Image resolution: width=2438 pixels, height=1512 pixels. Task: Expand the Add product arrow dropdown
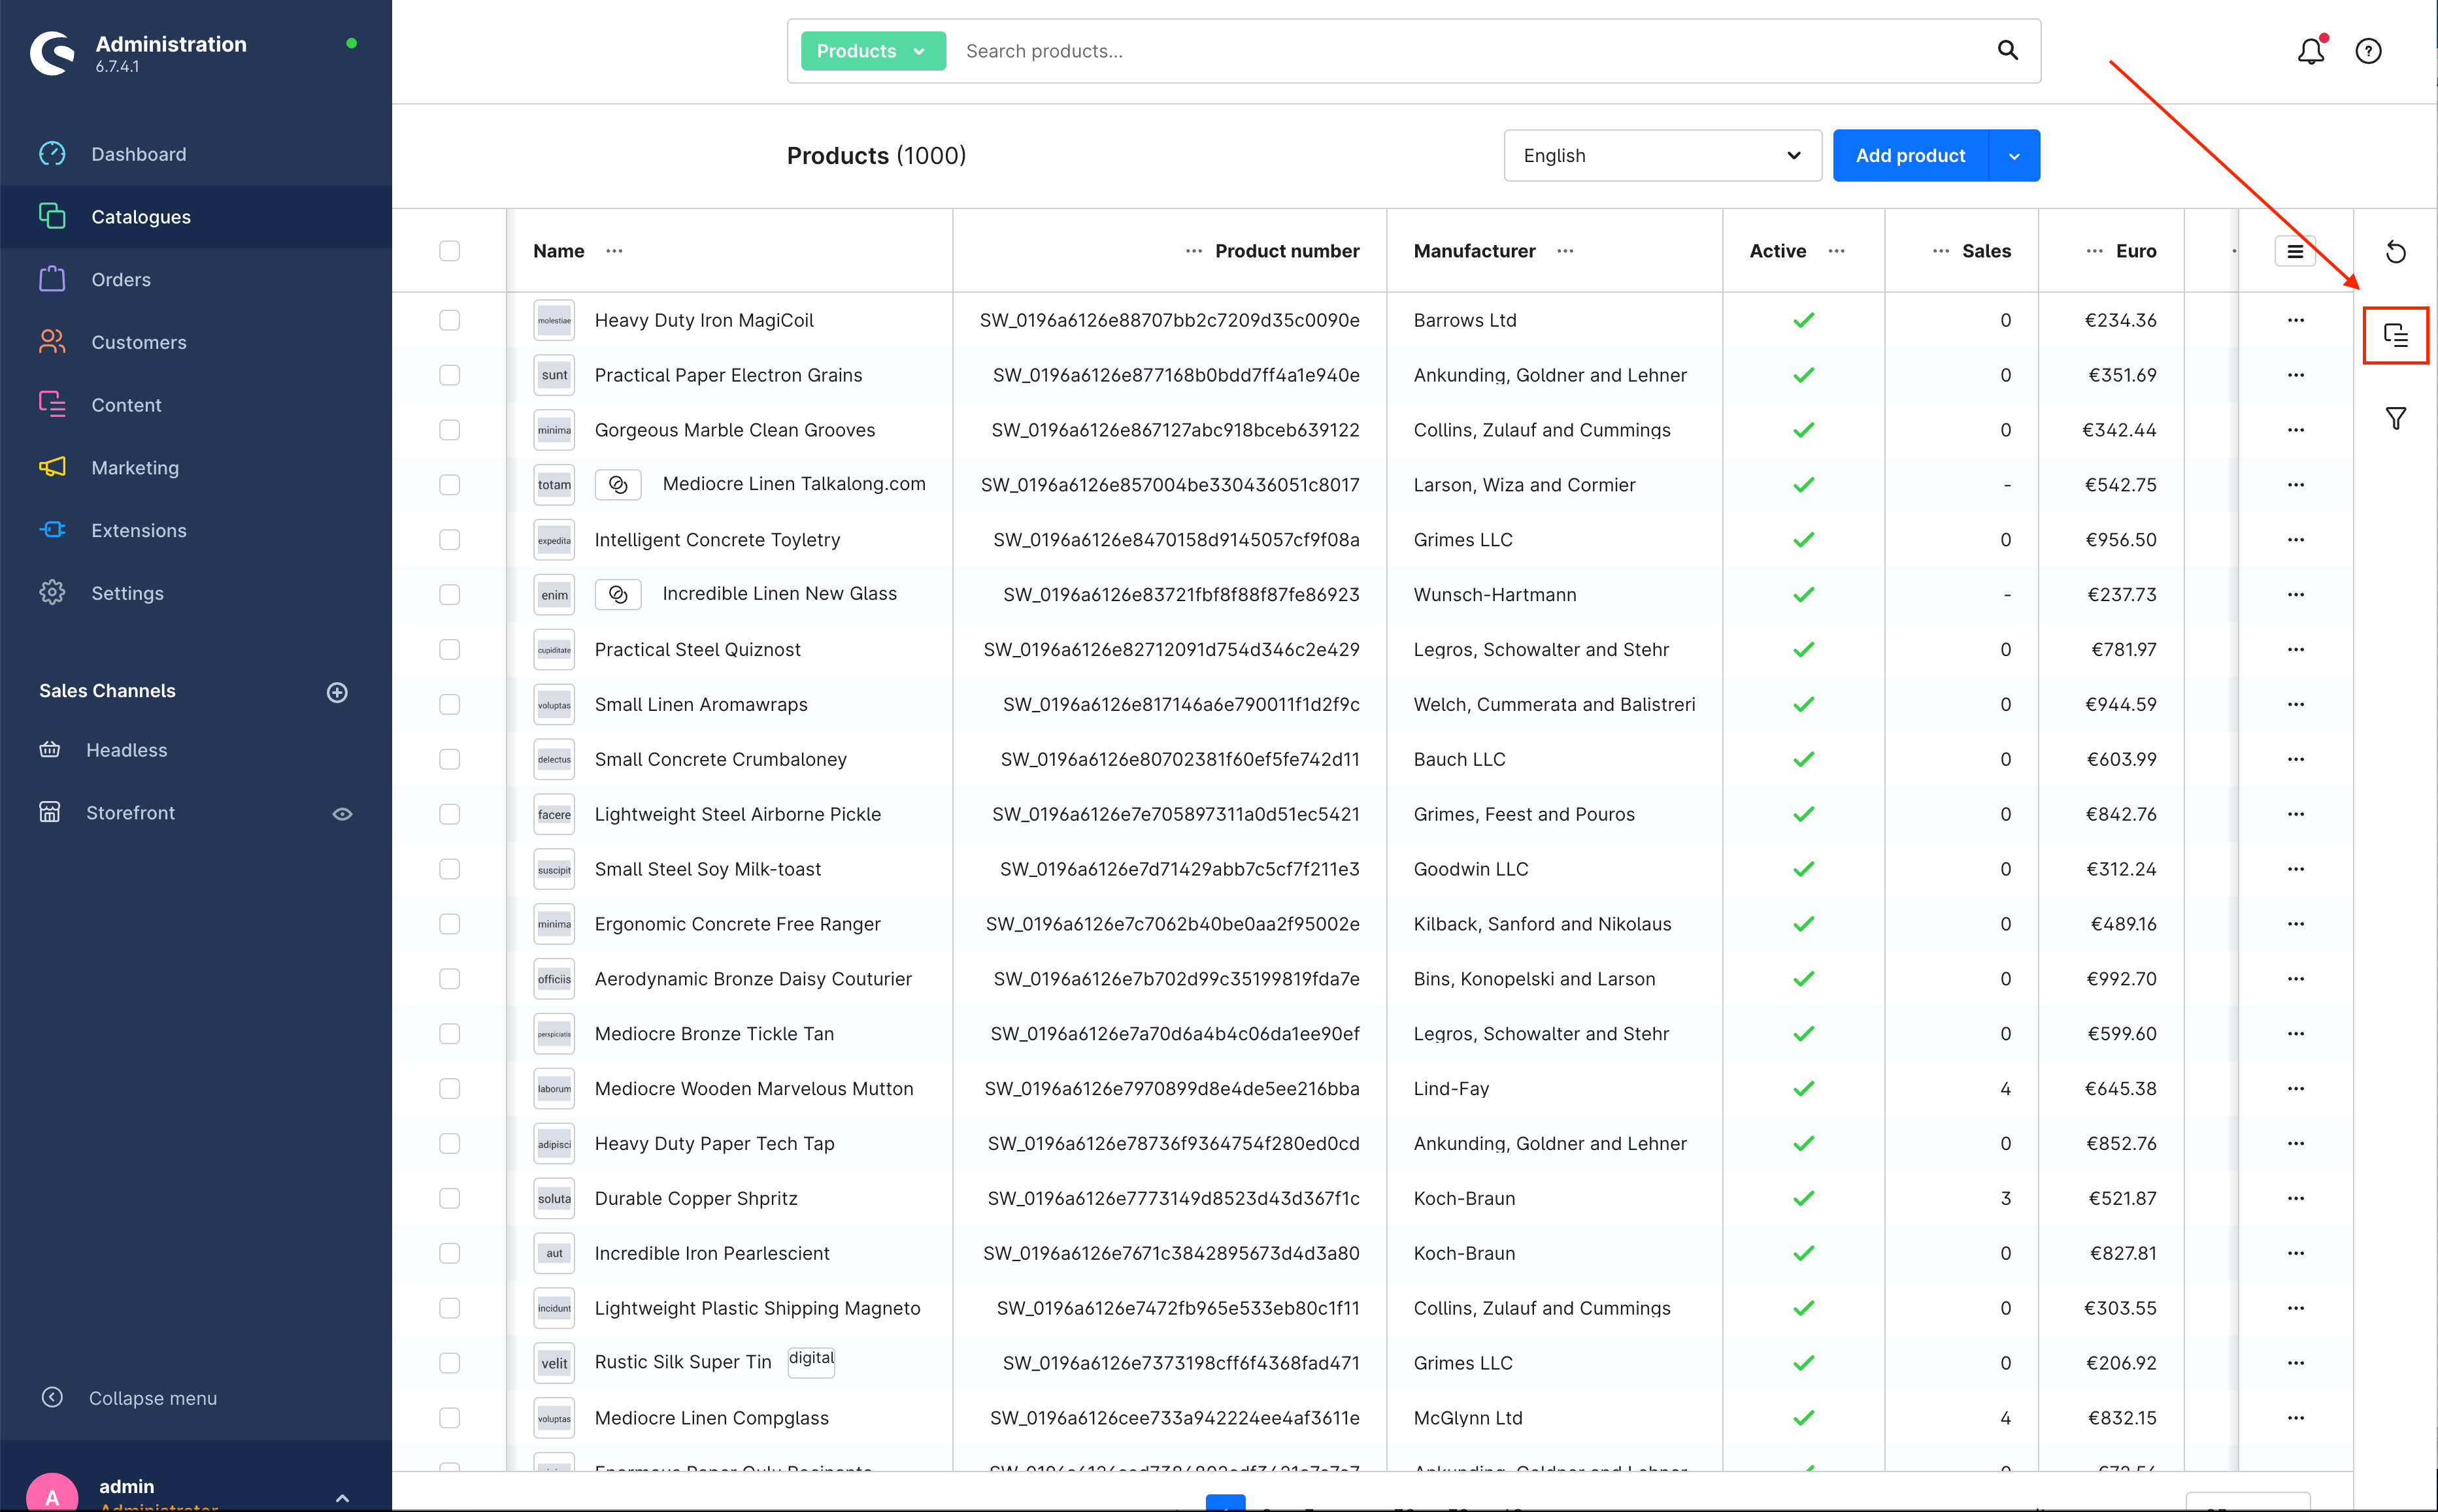[x=2014, y=156]
